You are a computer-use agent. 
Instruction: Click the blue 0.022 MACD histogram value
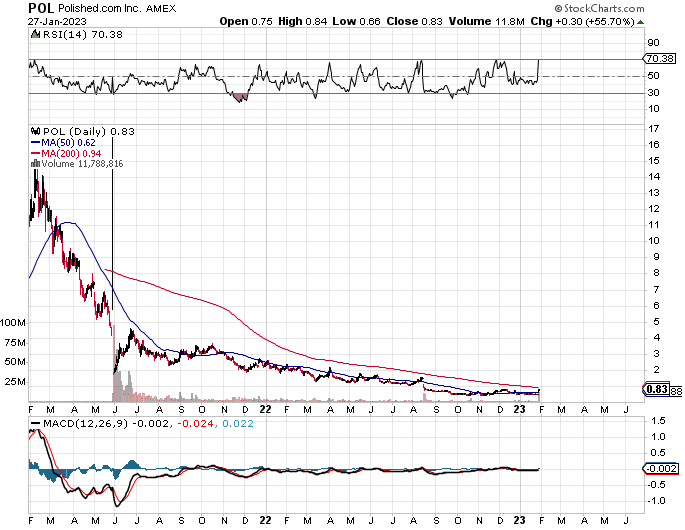[x=237, y=424]
